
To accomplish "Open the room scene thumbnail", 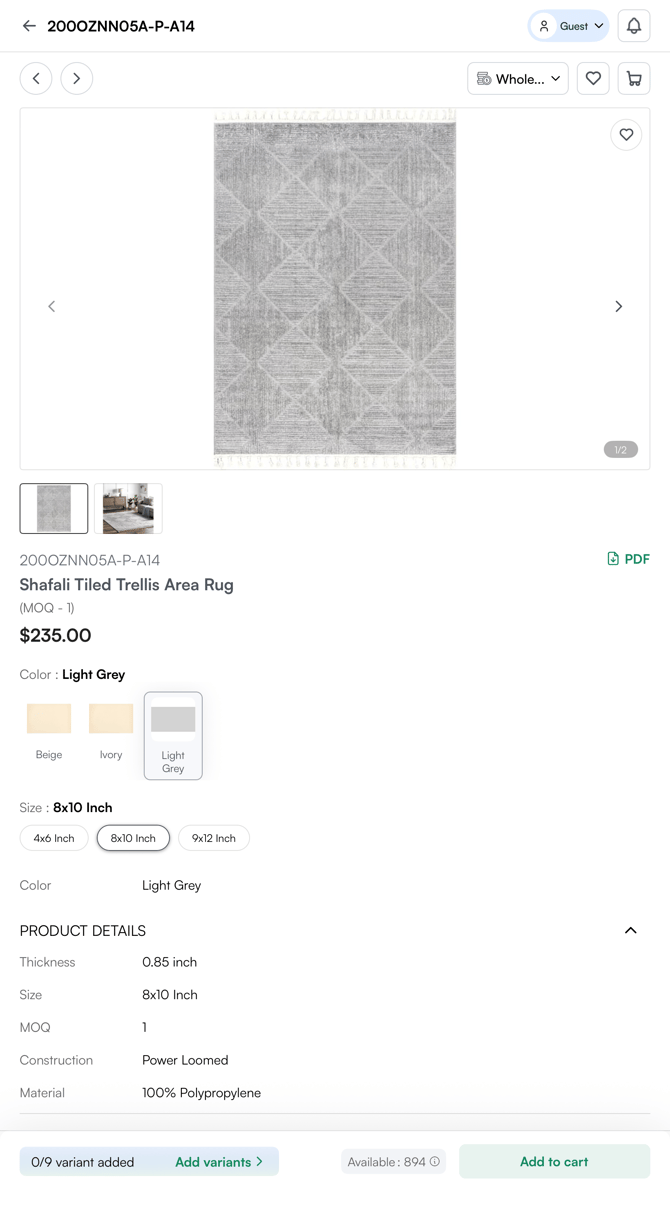I will tap(128, 508).
